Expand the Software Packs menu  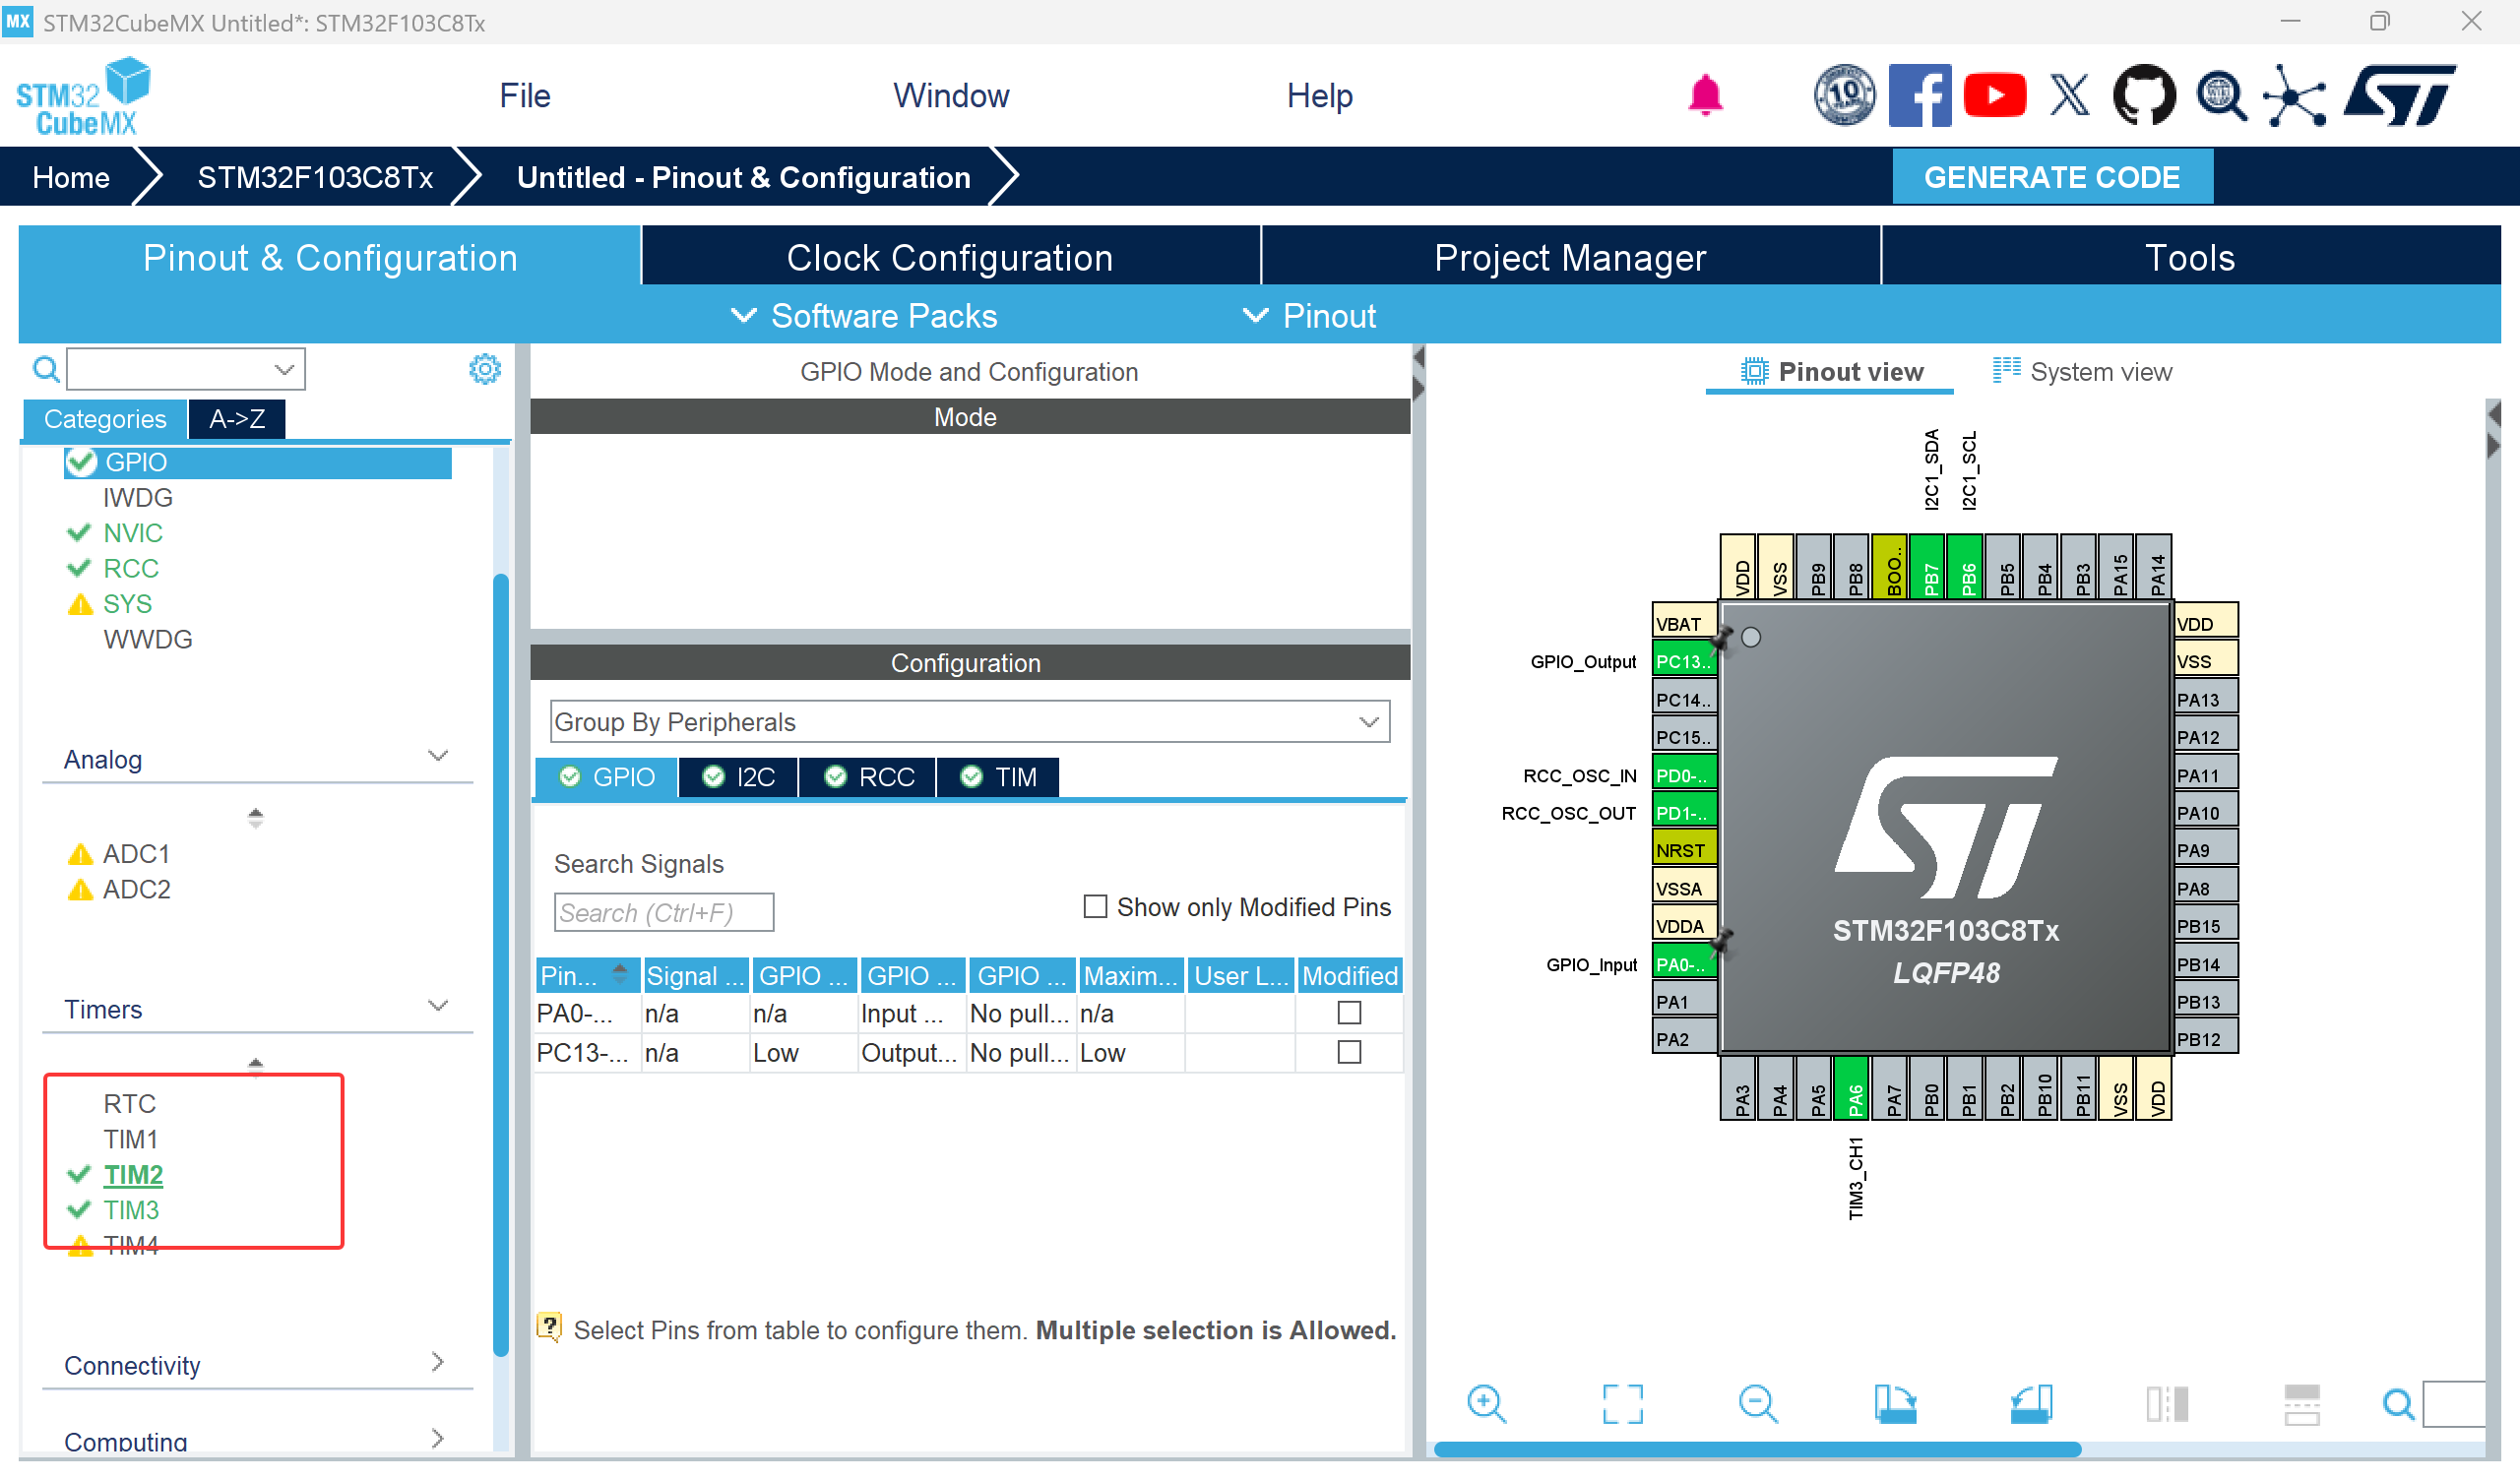click(866, 316)
